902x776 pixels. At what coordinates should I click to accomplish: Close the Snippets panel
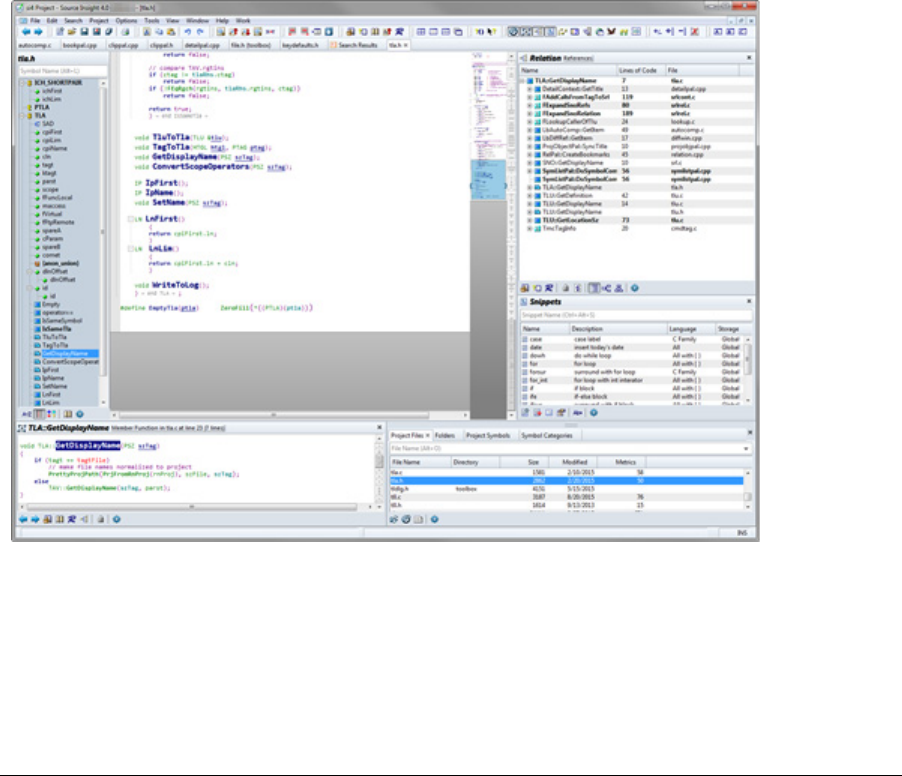coord(750,301)
